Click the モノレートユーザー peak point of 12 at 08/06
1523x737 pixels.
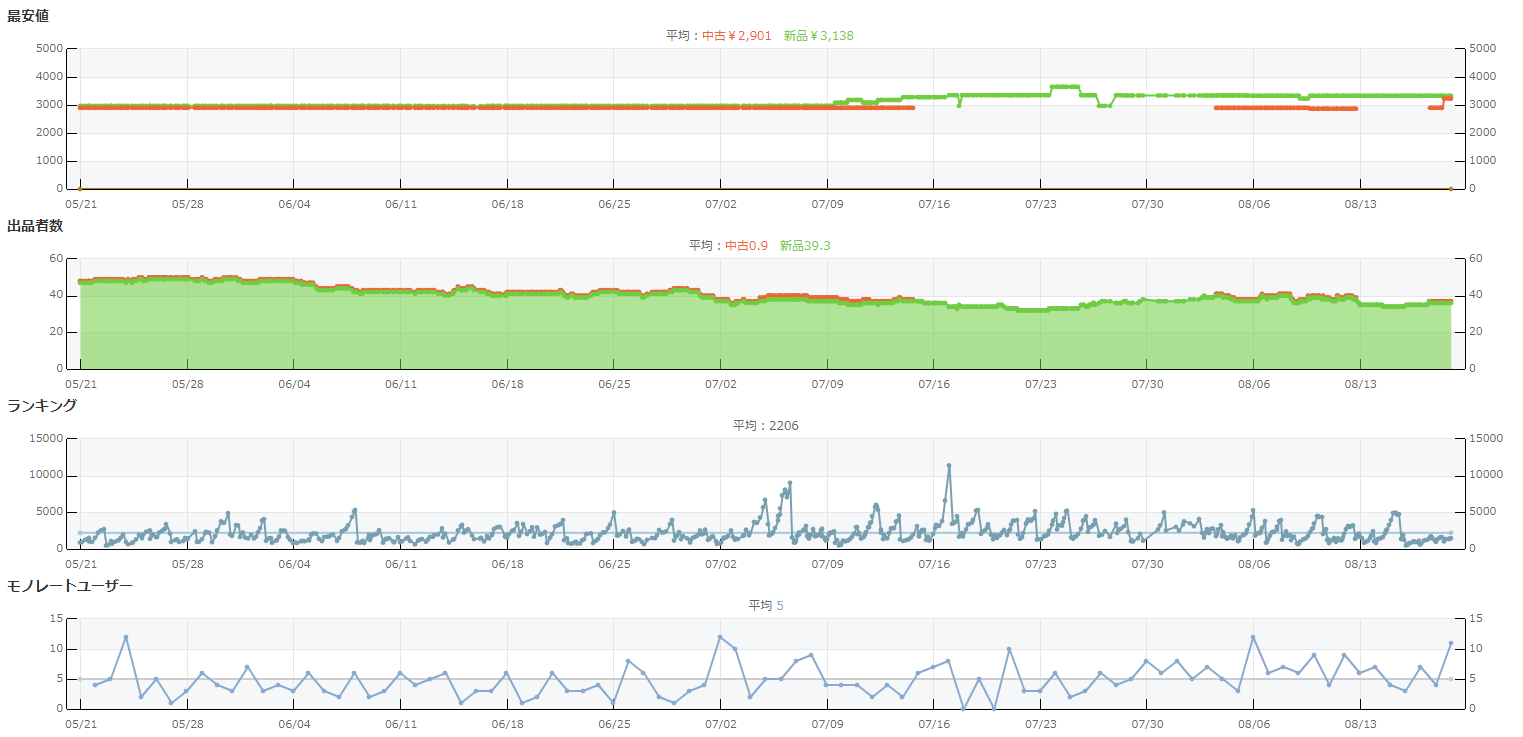(x=1253, y=637)
